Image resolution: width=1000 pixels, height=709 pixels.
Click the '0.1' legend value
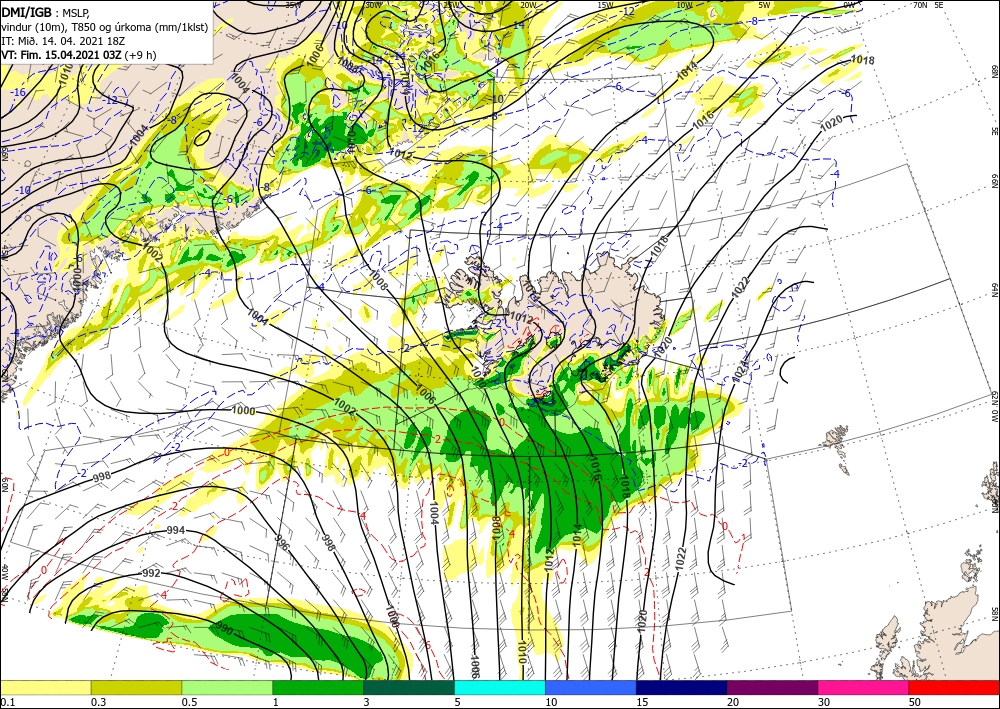pyautogui.click(x=8, y=703)
